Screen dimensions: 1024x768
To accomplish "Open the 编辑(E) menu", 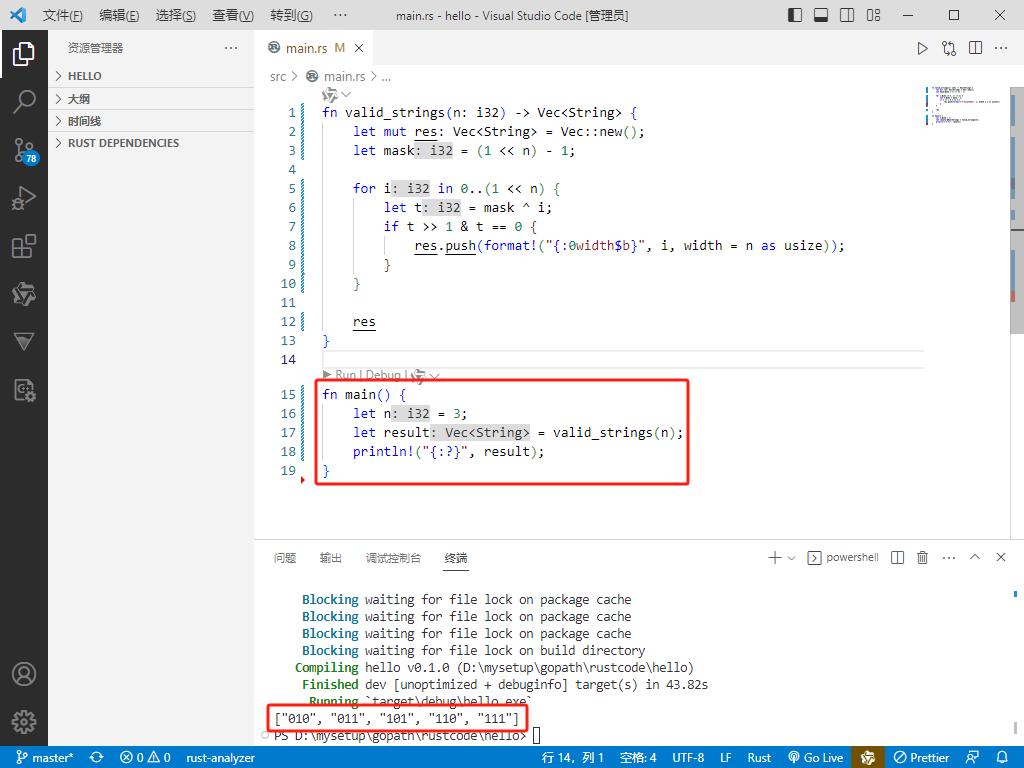I will click(119, 16).
